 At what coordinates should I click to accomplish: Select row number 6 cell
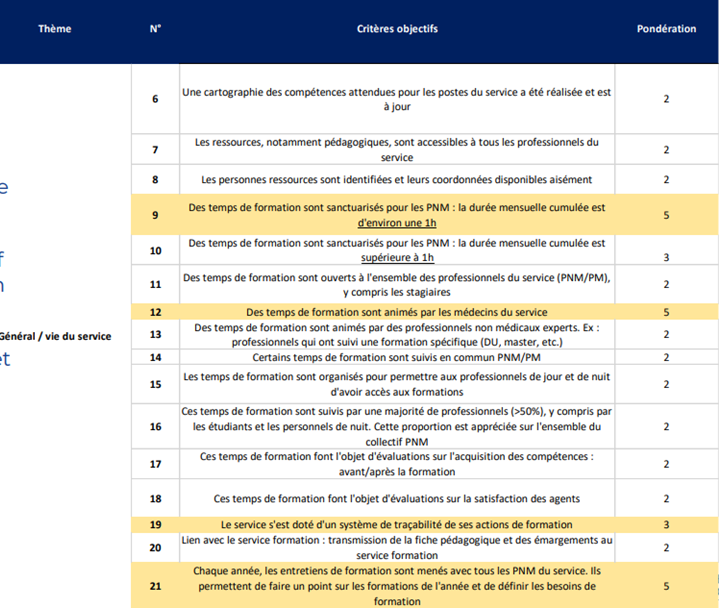155,99
